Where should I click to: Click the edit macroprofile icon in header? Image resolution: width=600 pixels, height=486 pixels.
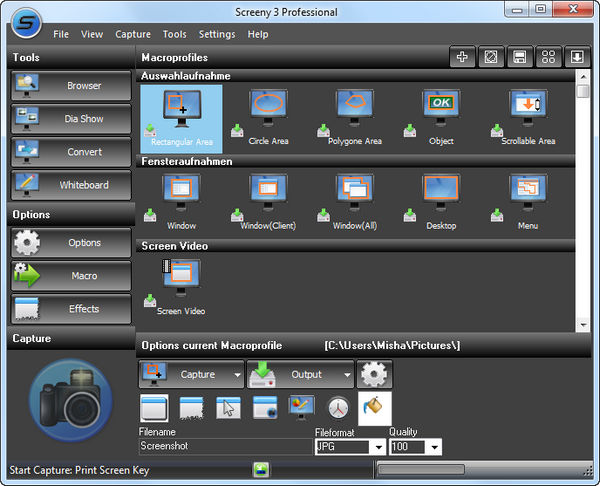[491, 57]
